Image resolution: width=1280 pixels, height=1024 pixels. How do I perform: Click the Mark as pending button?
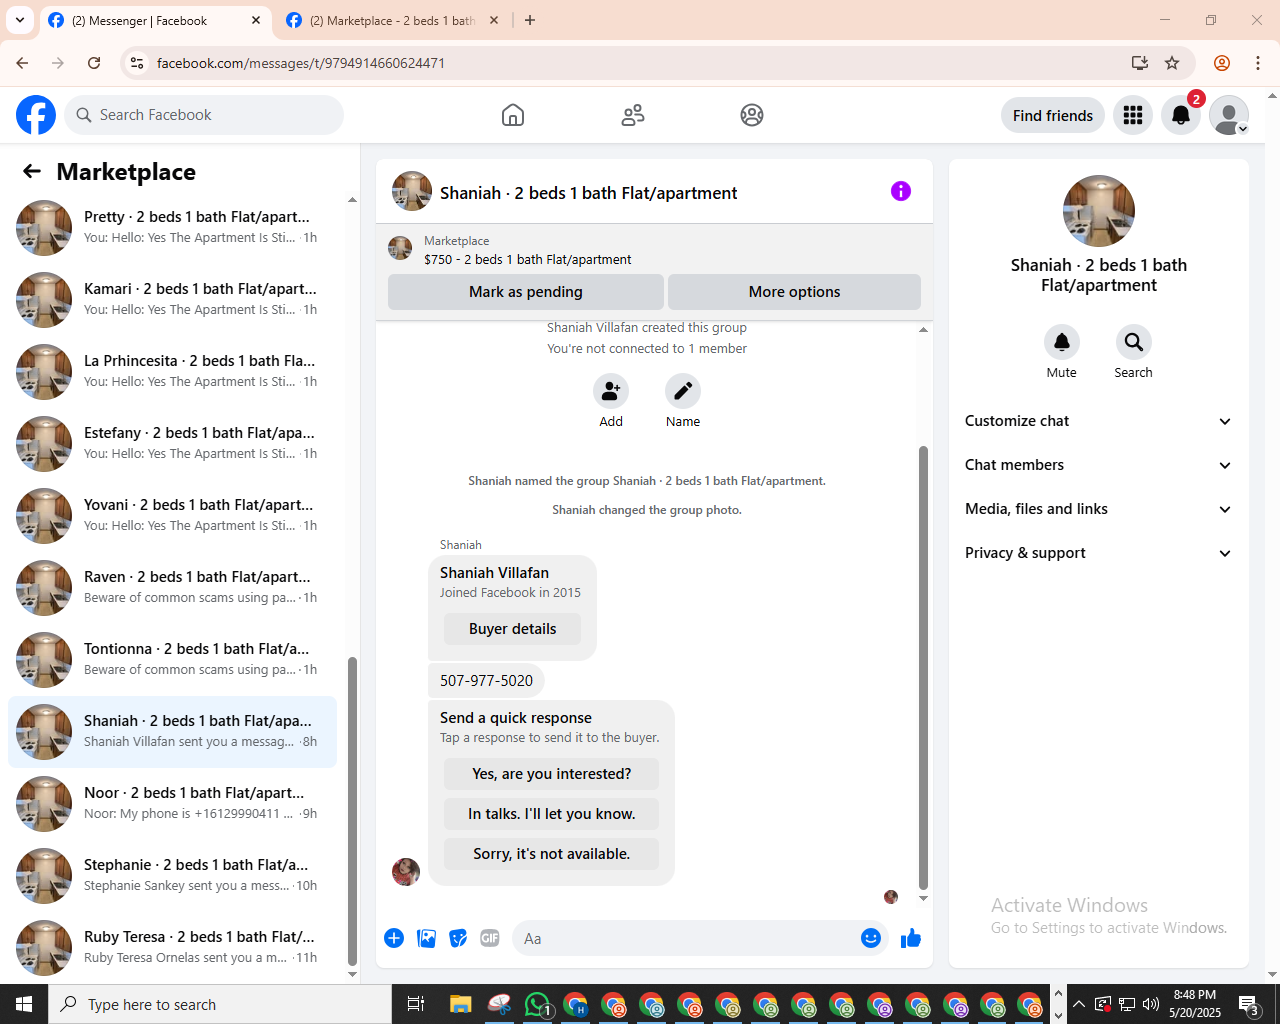(526, 292)
